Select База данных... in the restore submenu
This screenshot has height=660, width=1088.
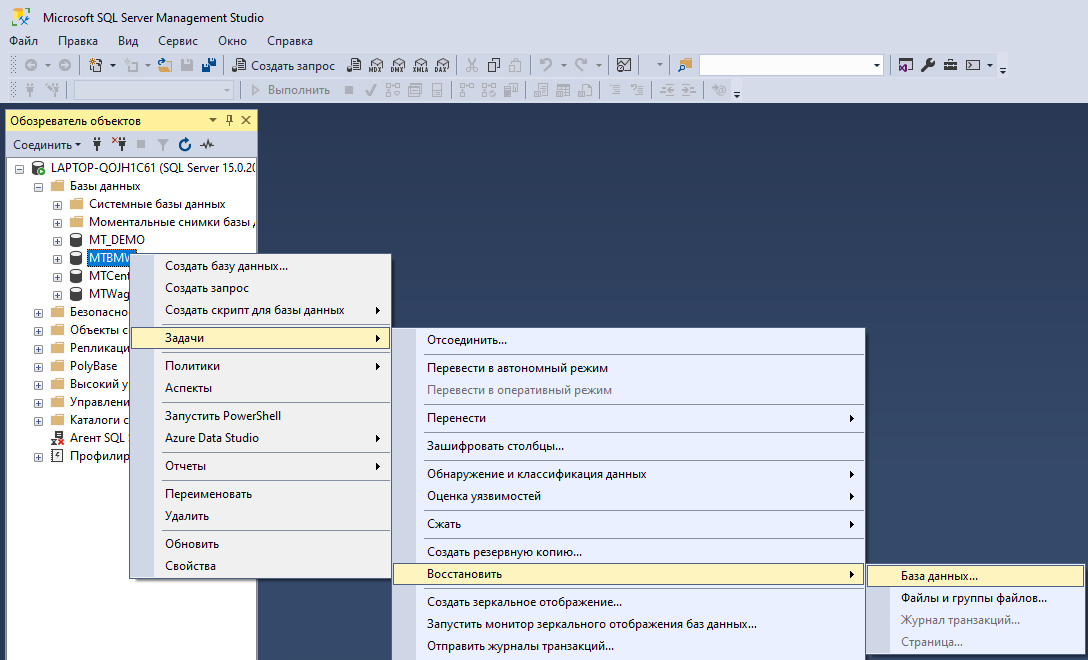pos(939,576)
